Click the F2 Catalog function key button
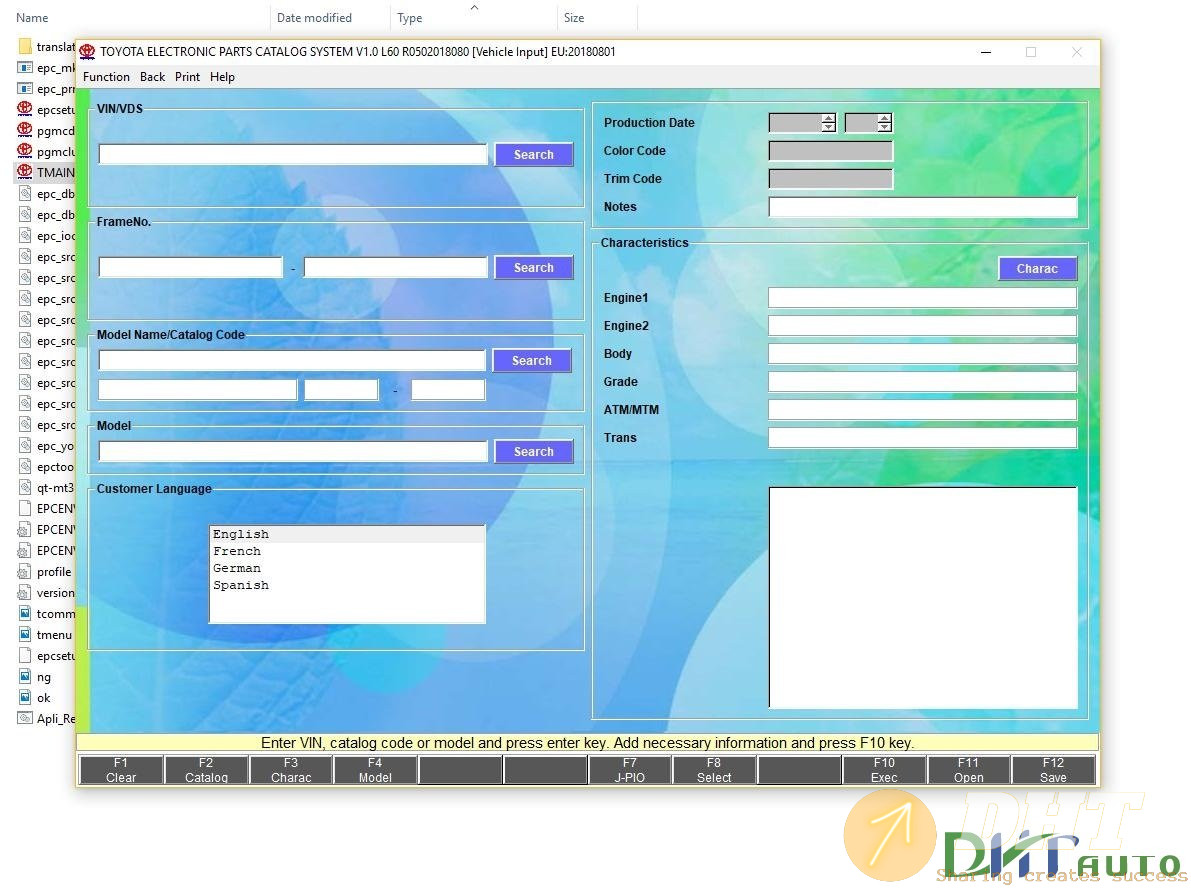Viewport: 1191px width, 888px height. pos(207,769)
